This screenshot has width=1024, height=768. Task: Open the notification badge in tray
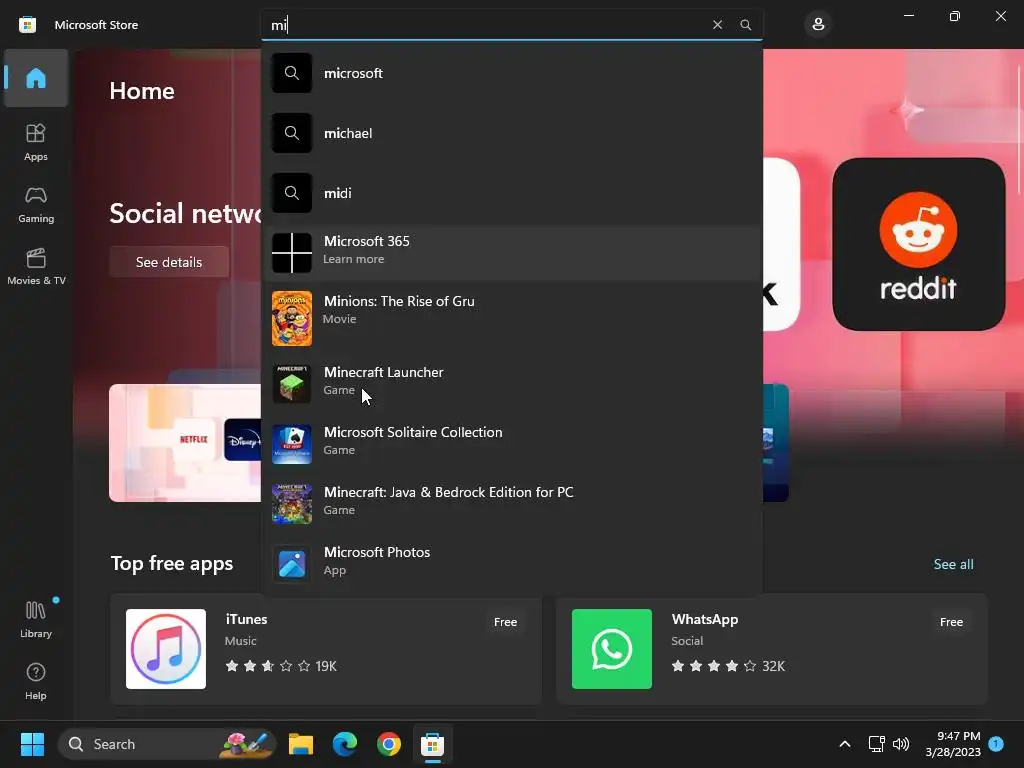point(996,744)
